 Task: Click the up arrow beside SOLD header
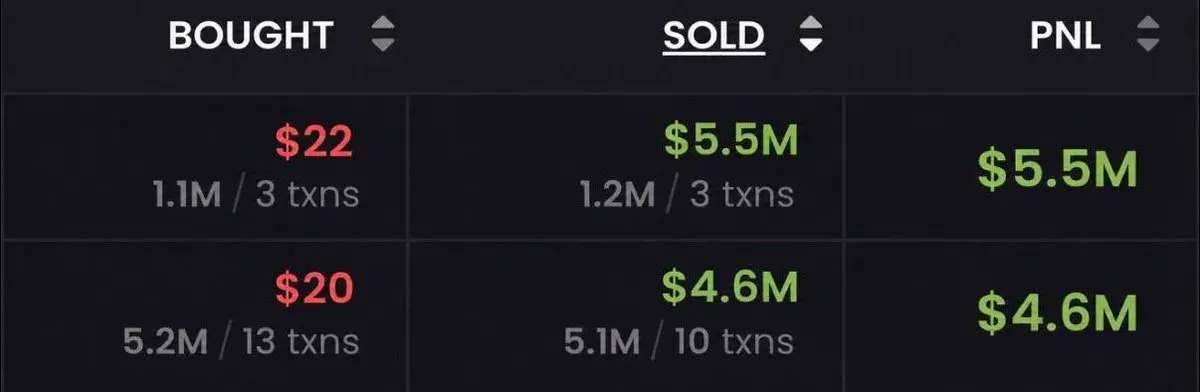coord(812,28)
